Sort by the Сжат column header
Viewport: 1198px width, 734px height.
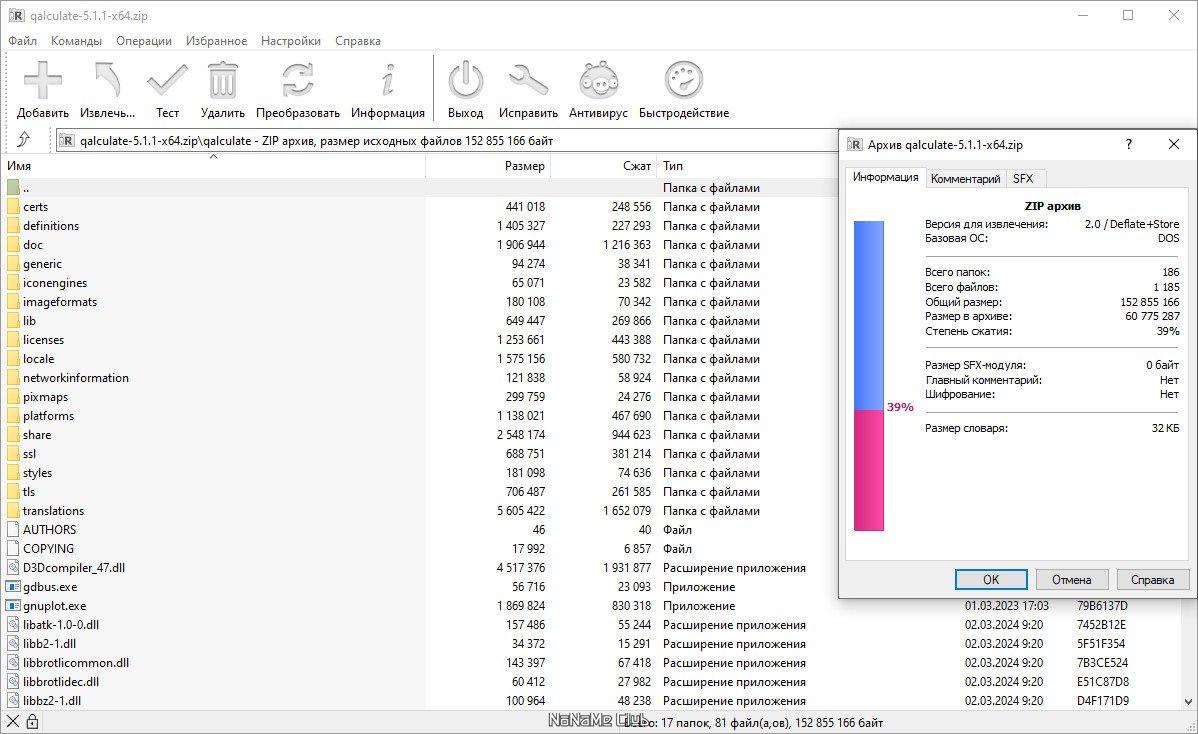[x=604, y=166]
